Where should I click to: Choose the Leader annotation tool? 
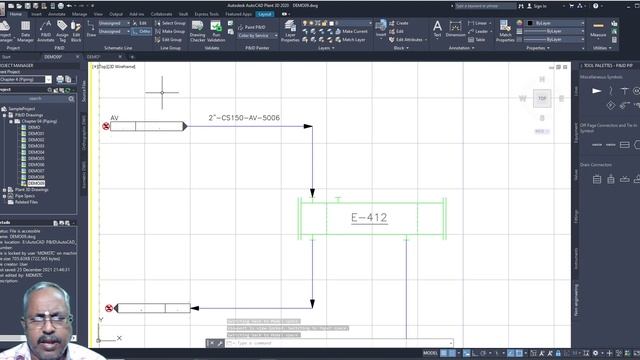tap(479, 31)
